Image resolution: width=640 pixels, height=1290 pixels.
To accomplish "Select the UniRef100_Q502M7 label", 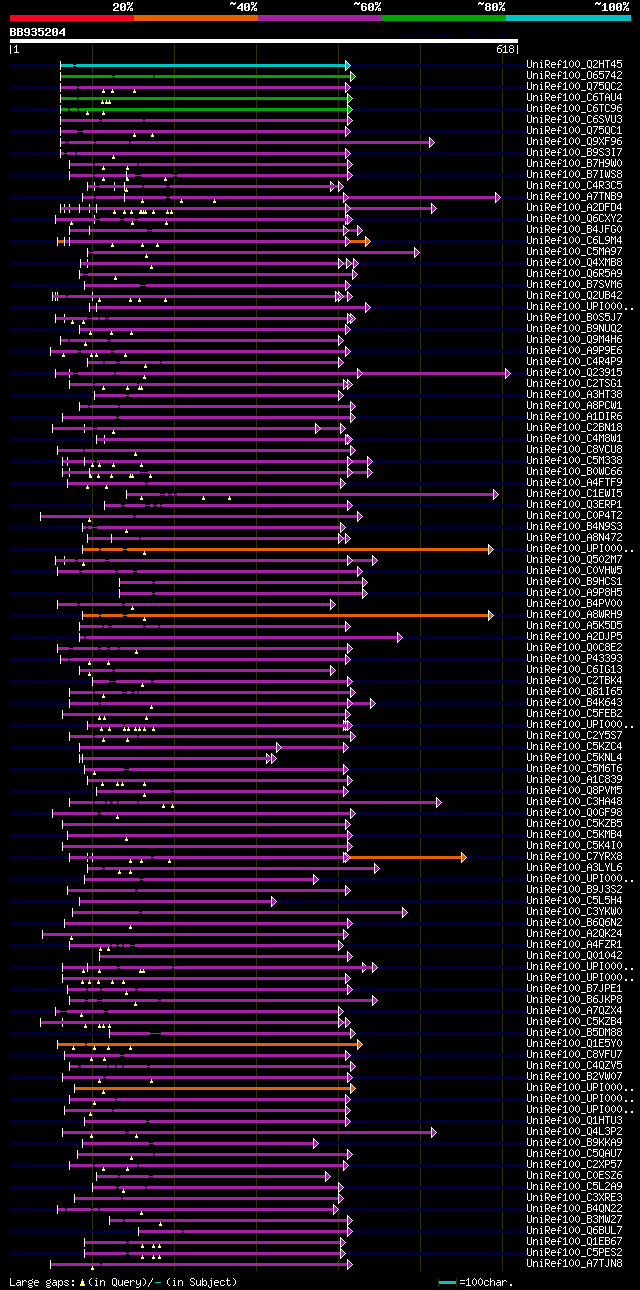I will click(x=574, y=560).
